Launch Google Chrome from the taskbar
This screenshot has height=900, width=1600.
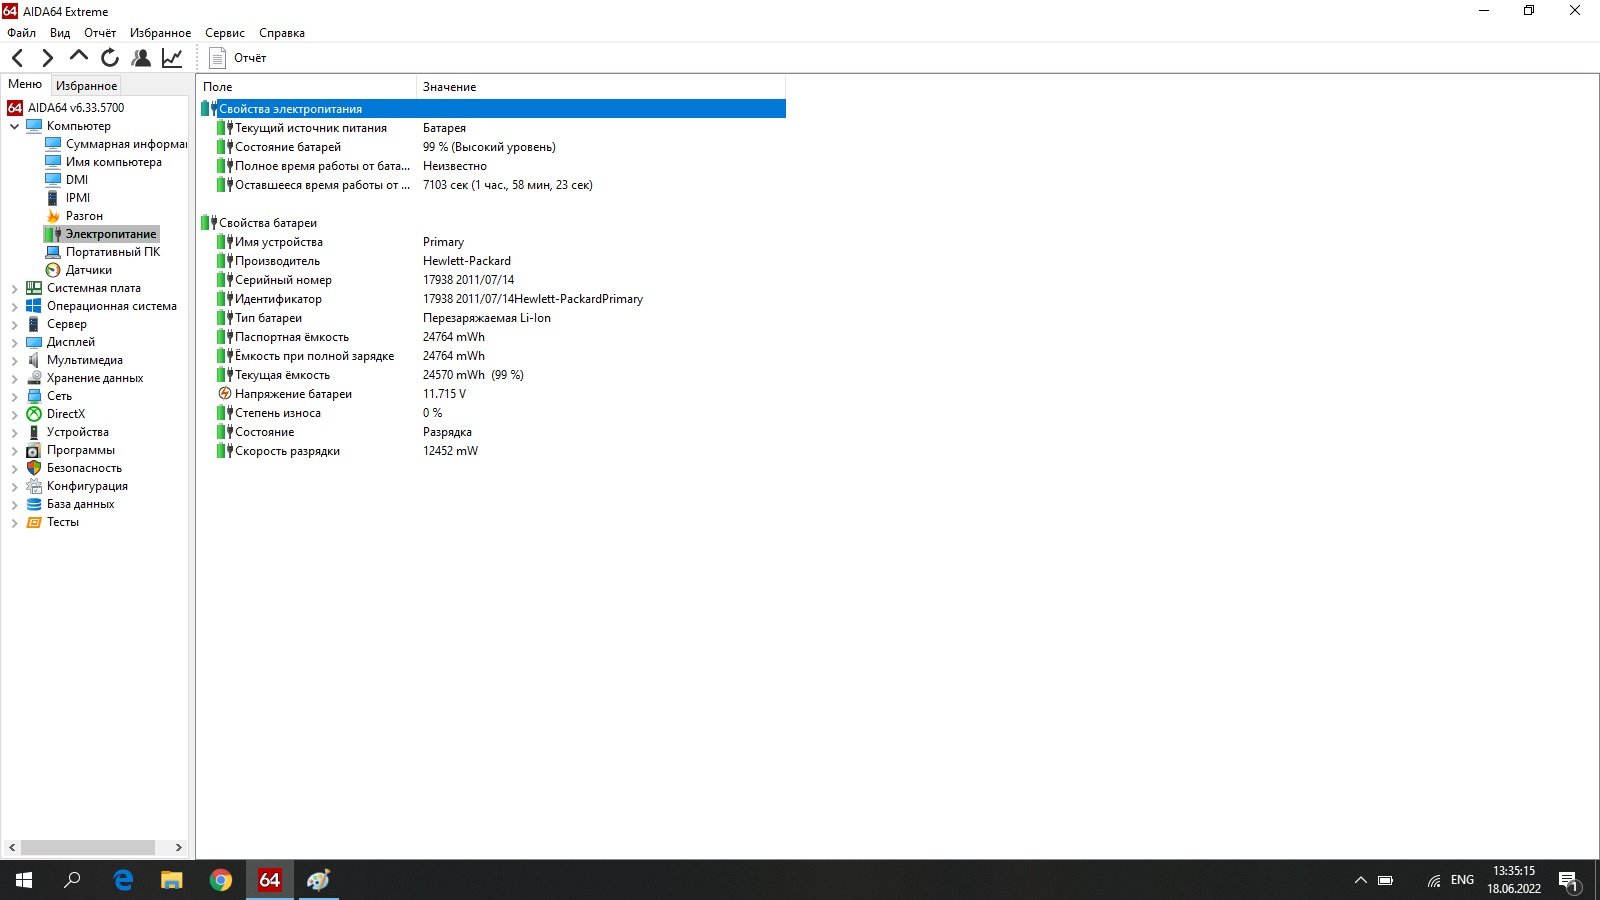[220, 880]
